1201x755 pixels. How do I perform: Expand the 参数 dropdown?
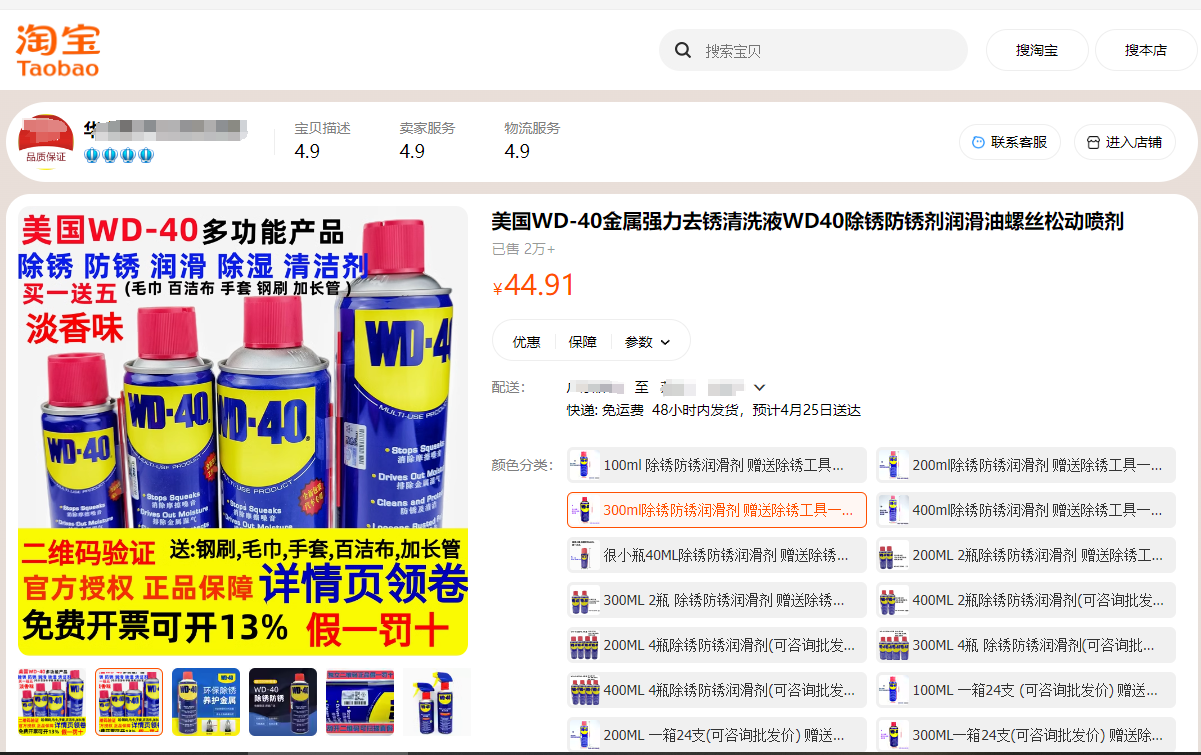647,342
